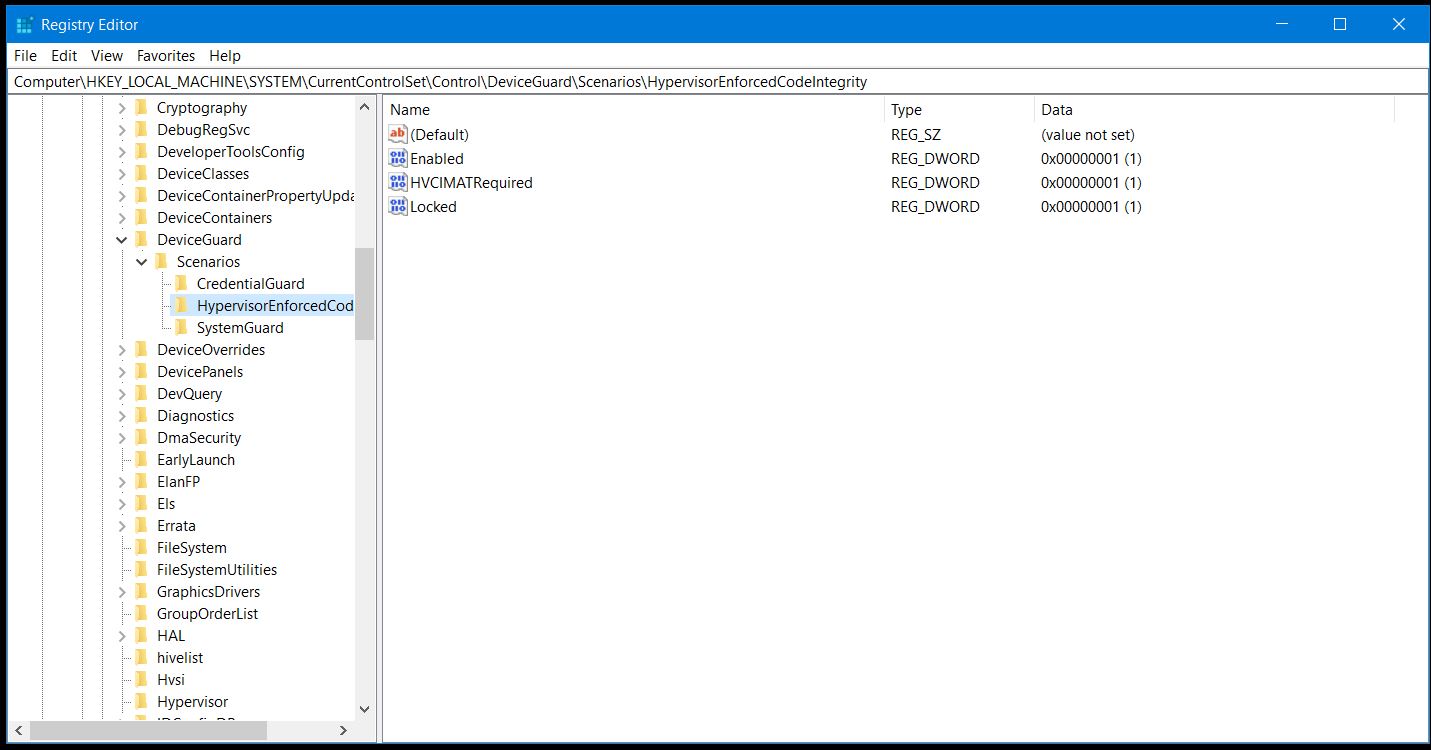Expand the DeviceOverrides tree node

tap(122, 350)
